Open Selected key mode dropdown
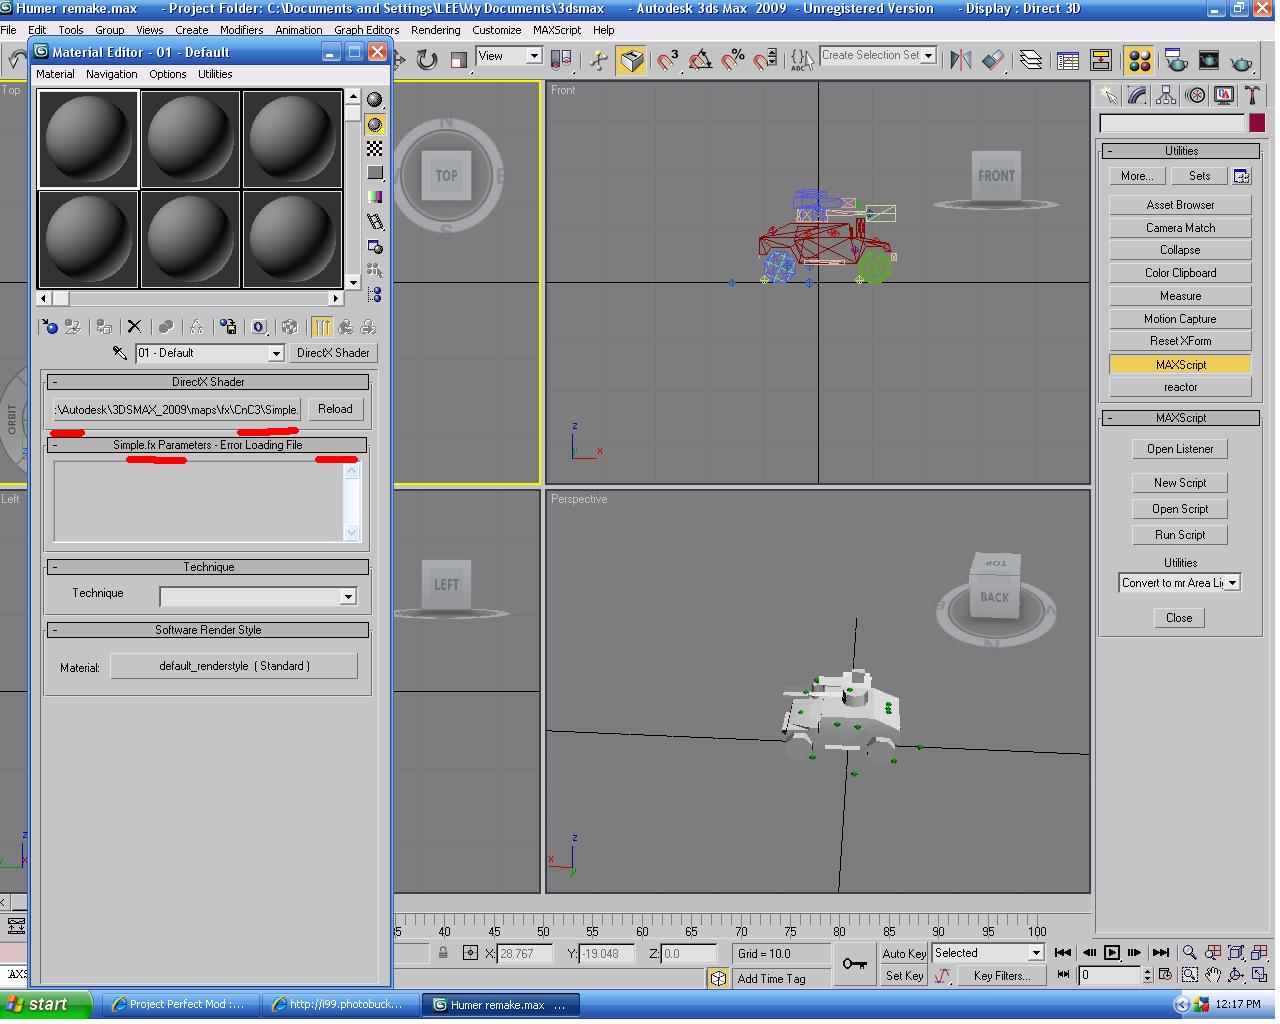The width and height of the screenshot is (1280, 1024). 1036,953
